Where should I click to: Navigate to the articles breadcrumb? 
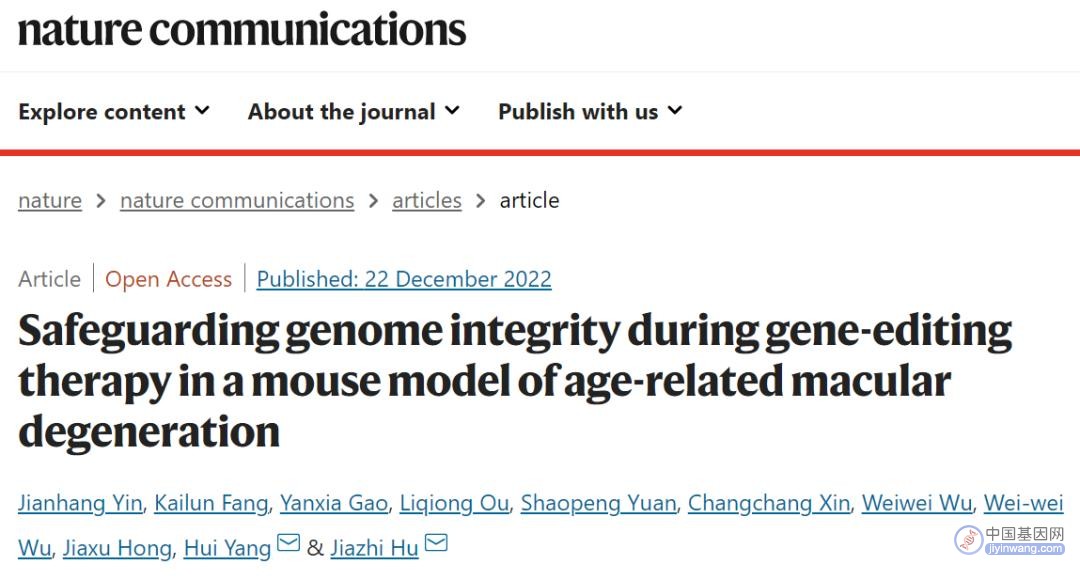point(426,200)
